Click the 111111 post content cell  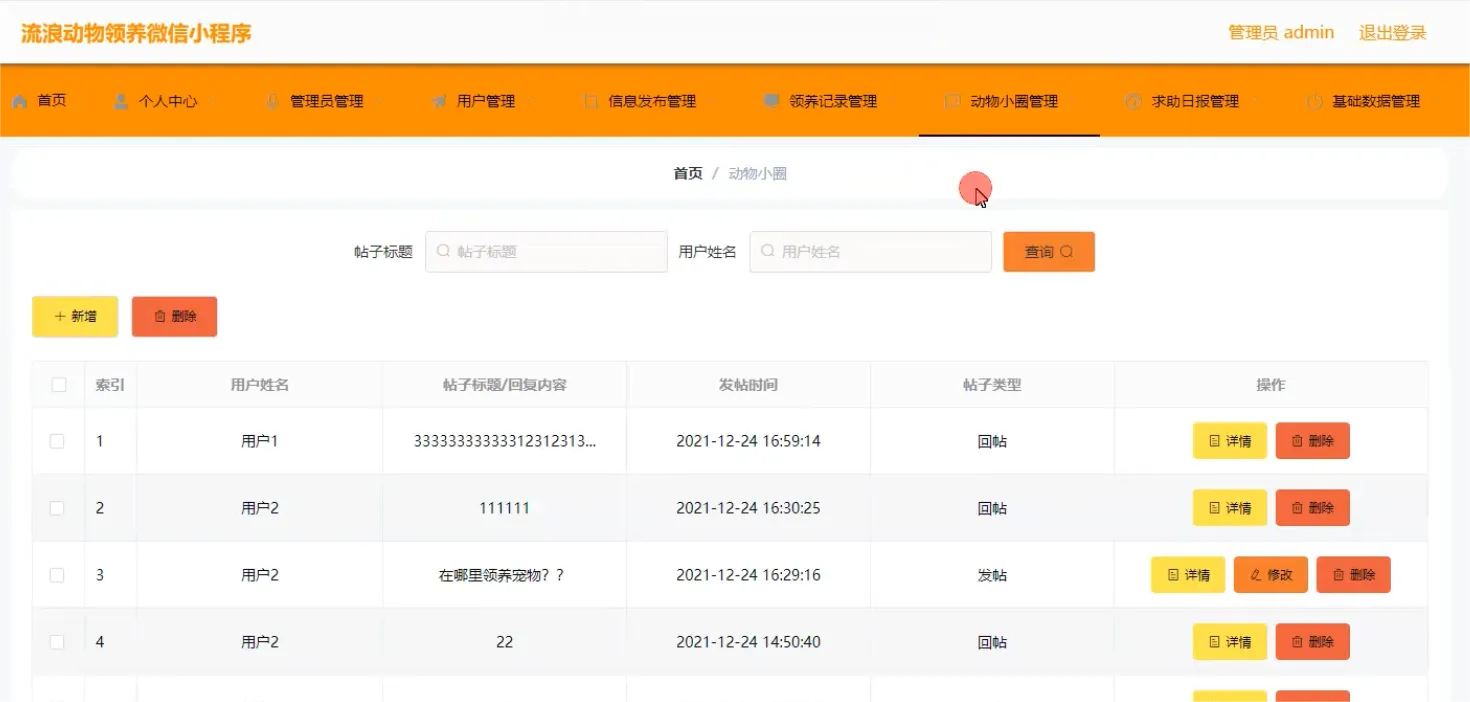504,508
